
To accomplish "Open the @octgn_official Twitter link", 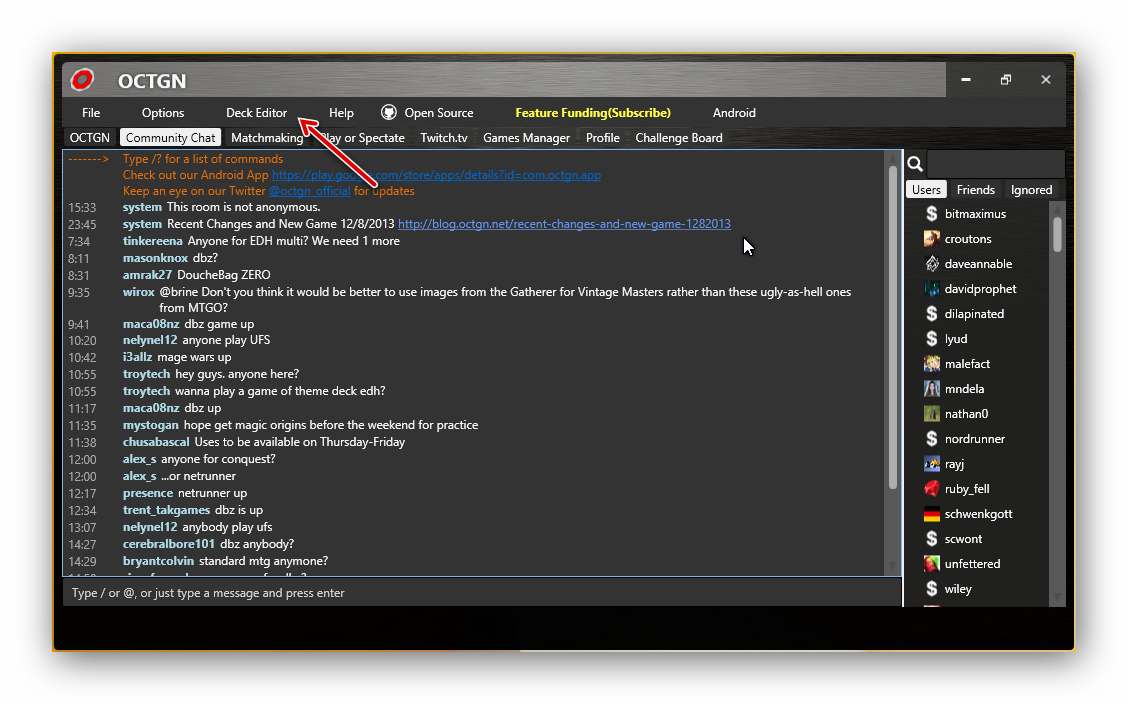I will click(x=309, y=191).
